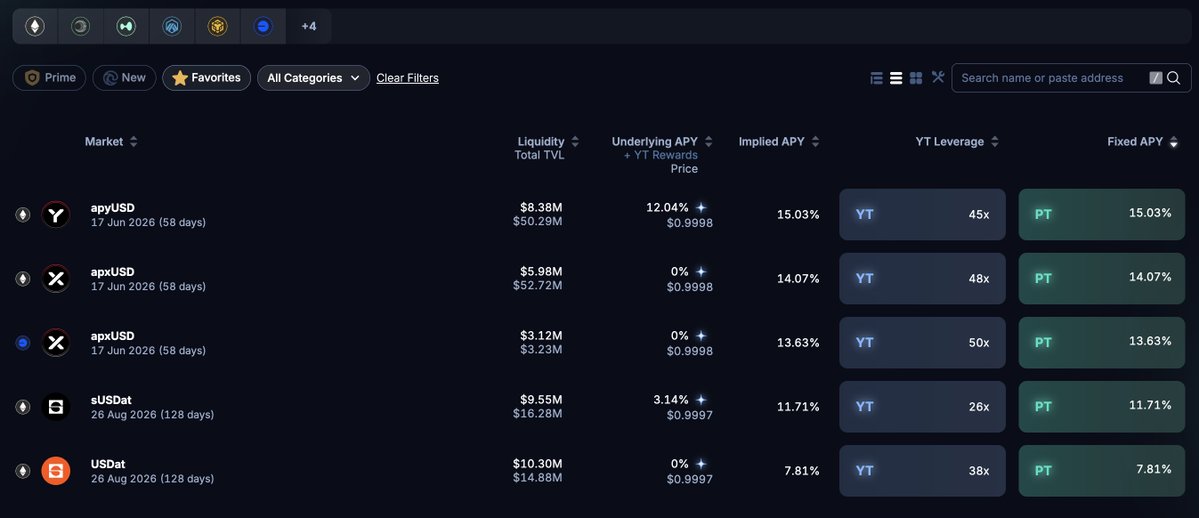Click the orange USDat token logo
Image resolution: width=1199 pixels, height=518 pixels.
(x=56, y=470)
